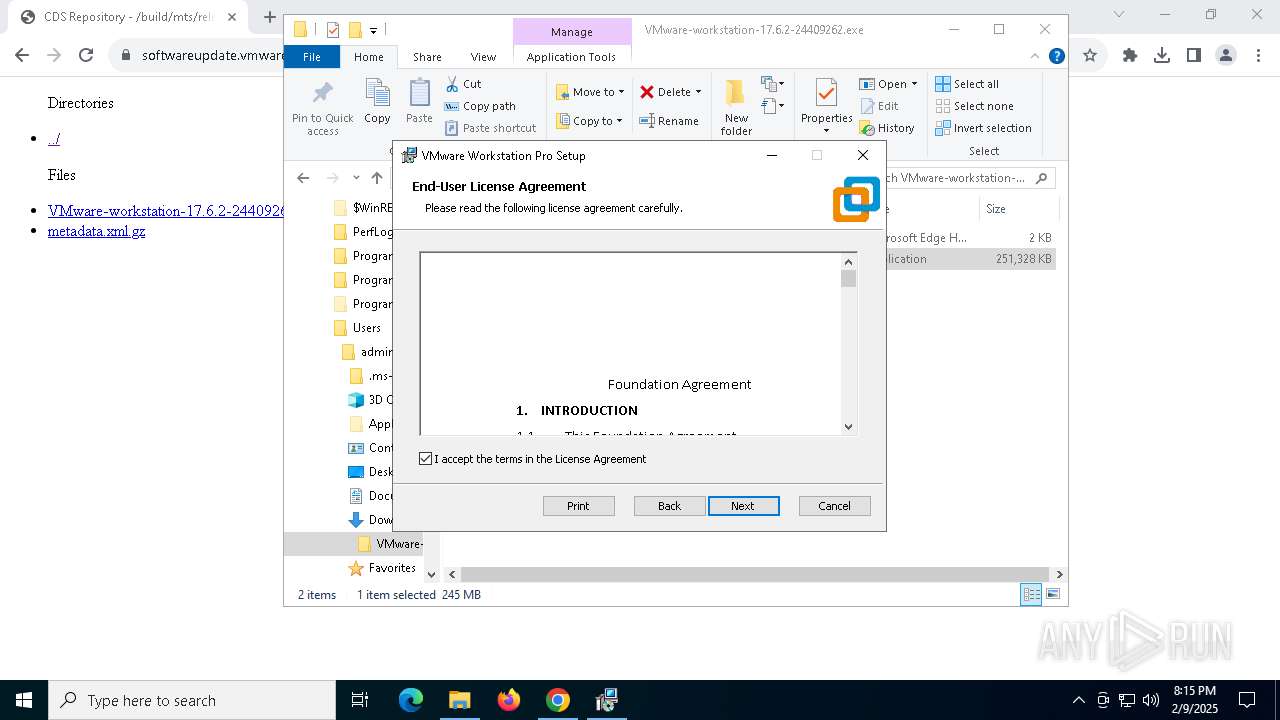1280x720 pixels.
Task: Open recent locations dropdown in Explorer
Action: (x=355, y=178)
